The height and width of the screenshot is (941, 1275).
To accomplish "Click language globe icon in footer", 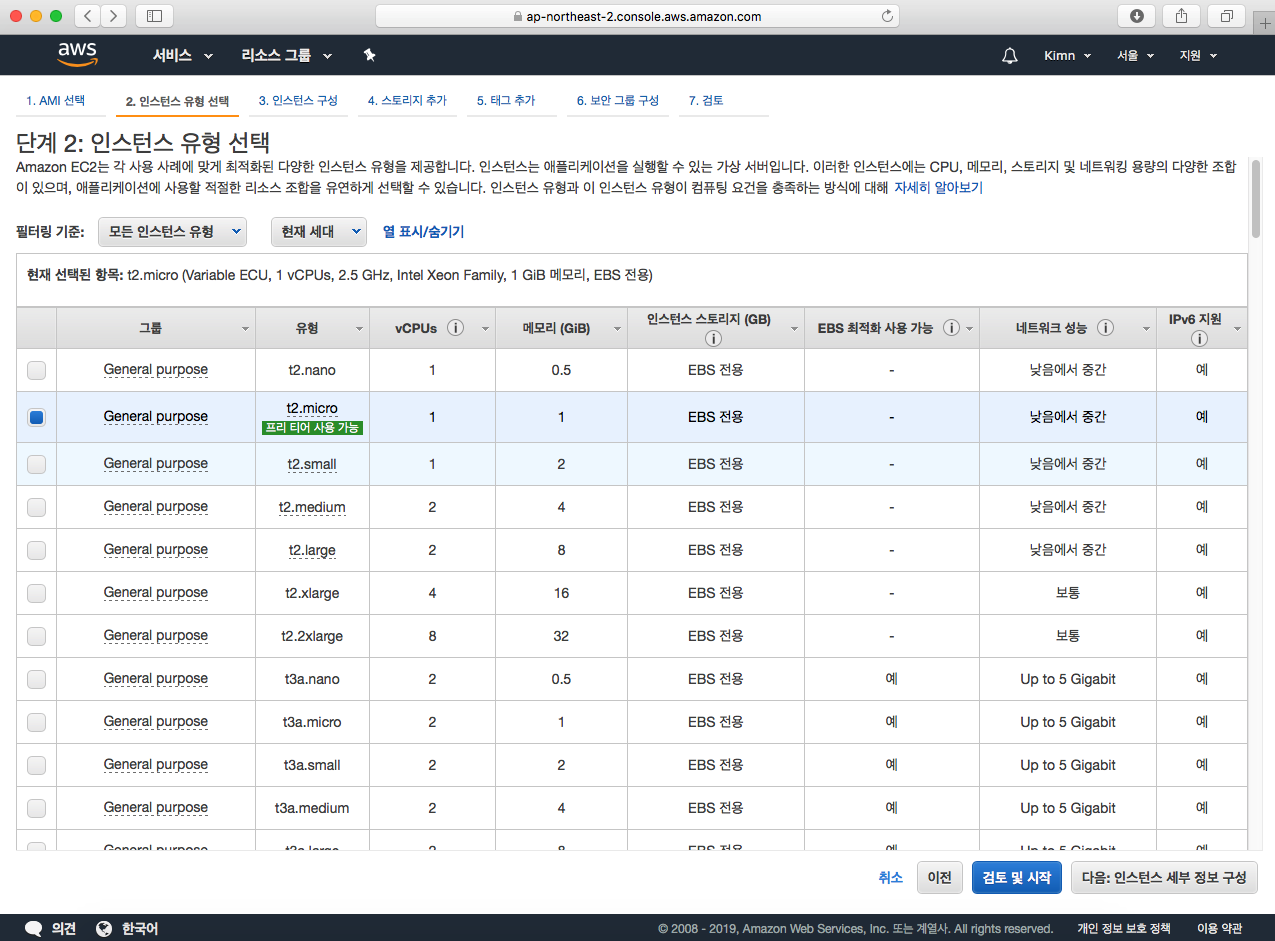I will click(x=104, y=928).
